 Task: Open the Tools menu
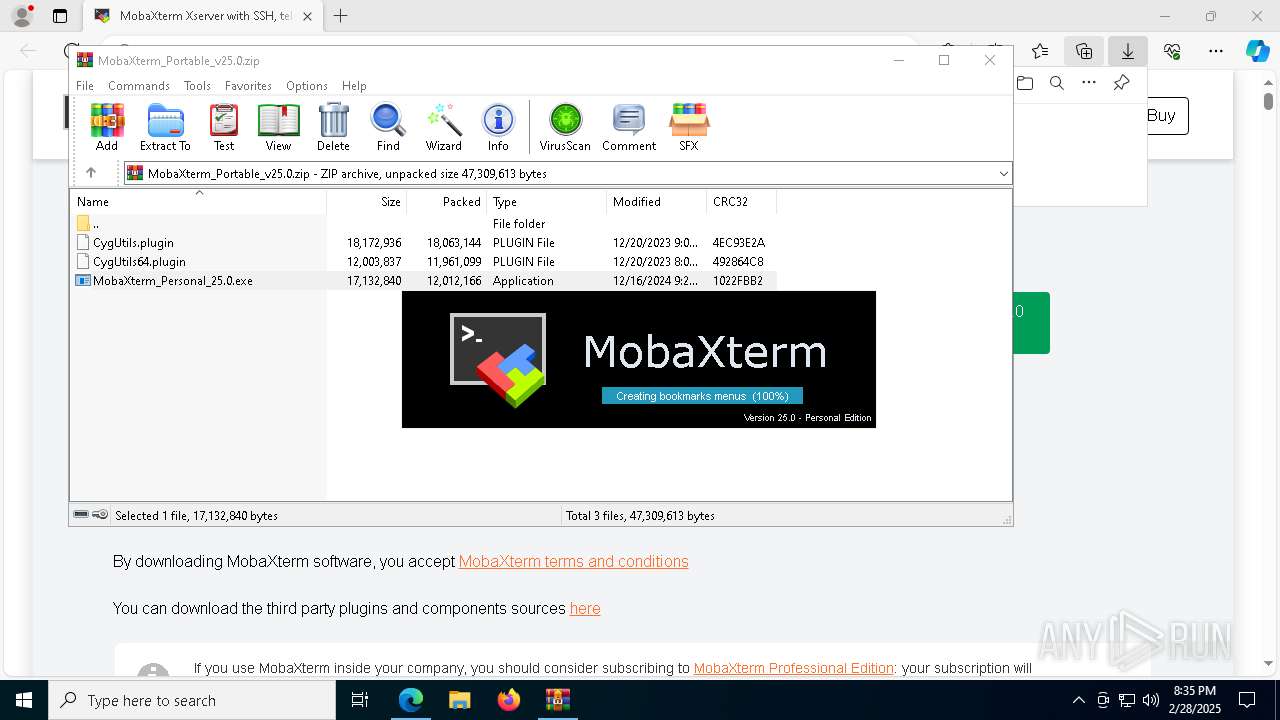[x=197, y=86]
